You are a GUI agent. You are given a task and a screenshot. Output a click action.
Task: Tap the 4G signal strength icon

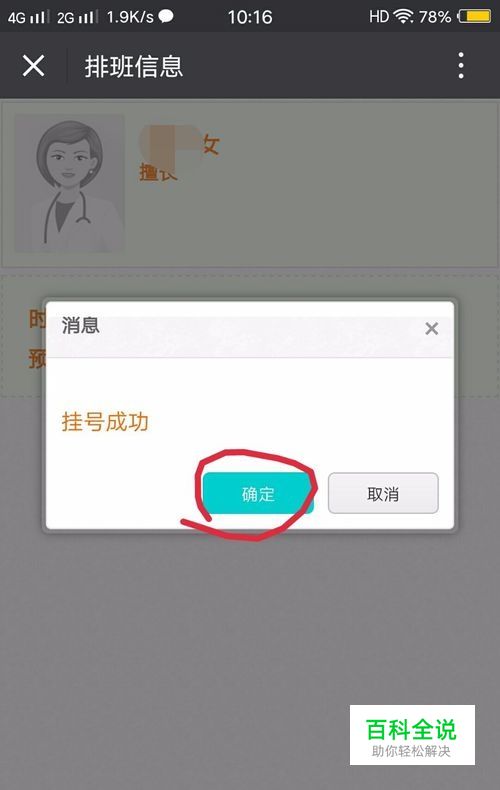[x=28, y=18]
